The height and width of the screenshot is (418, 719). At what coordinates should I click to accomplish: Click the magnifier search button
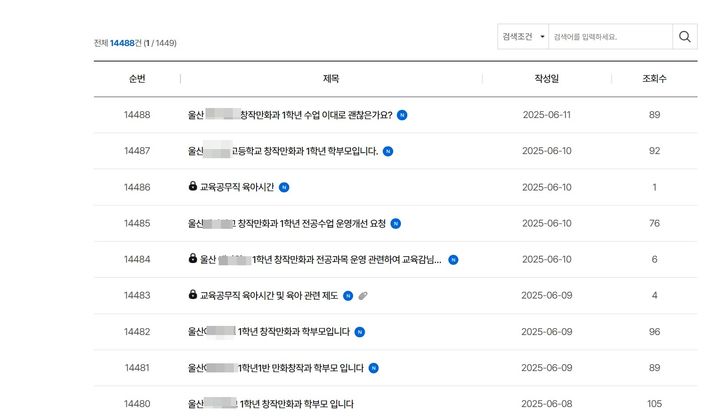pyautogui.click(x=685, y=37)
